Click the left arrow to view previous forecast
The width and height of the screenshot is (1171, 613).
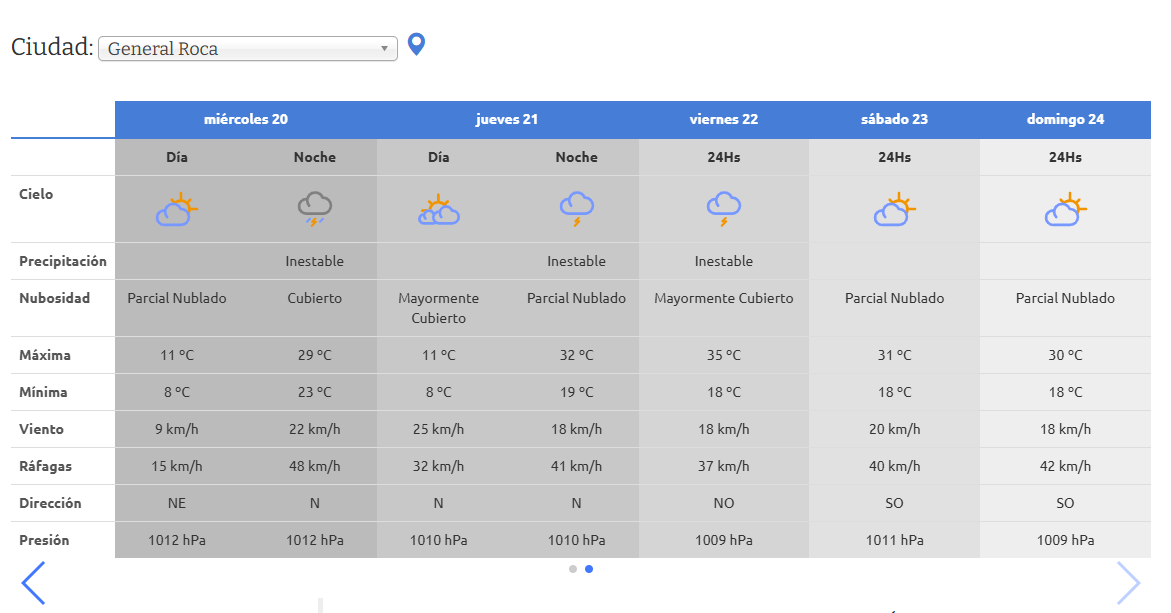(x=33, y=583)
